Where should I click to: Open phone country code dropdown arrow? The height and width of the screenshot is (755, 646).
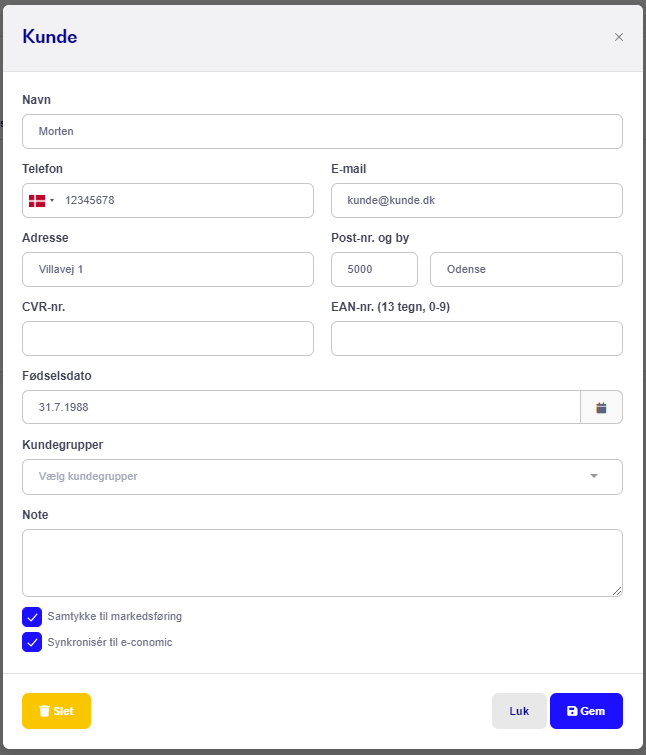pos(52,200)
